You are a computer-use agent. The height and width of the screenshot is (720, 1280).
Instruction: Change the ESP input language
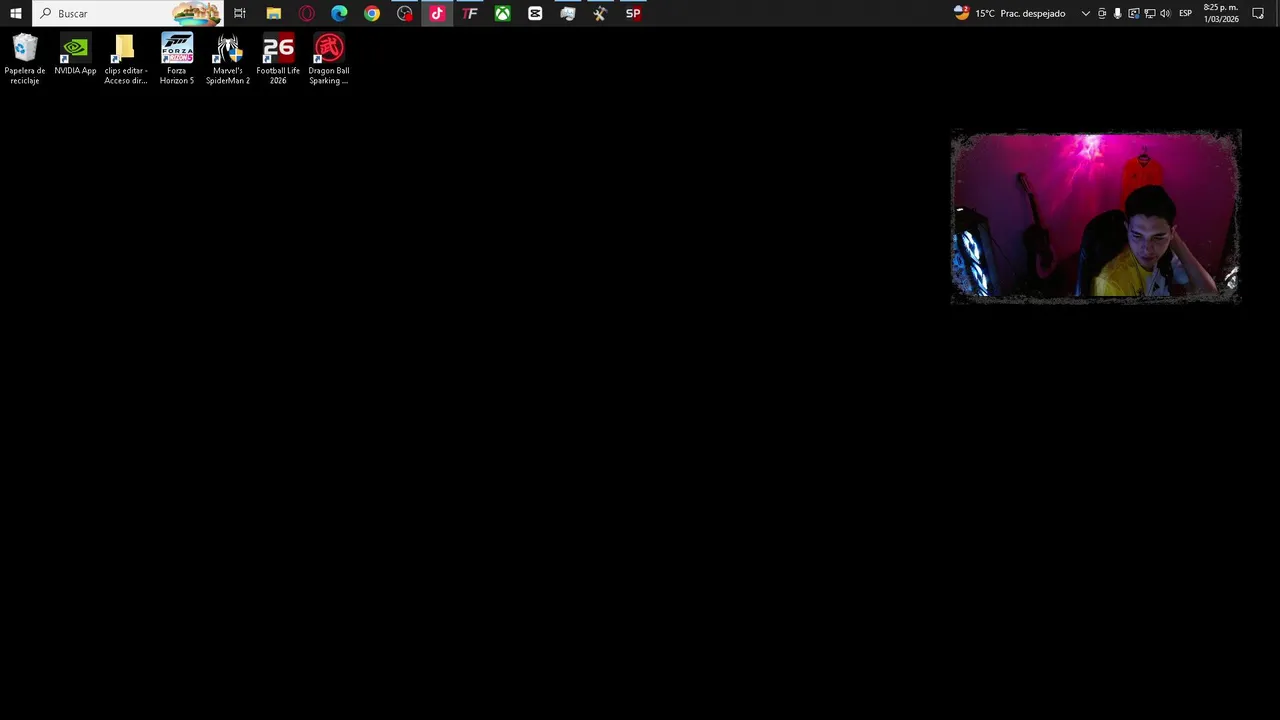point(1186,13)
